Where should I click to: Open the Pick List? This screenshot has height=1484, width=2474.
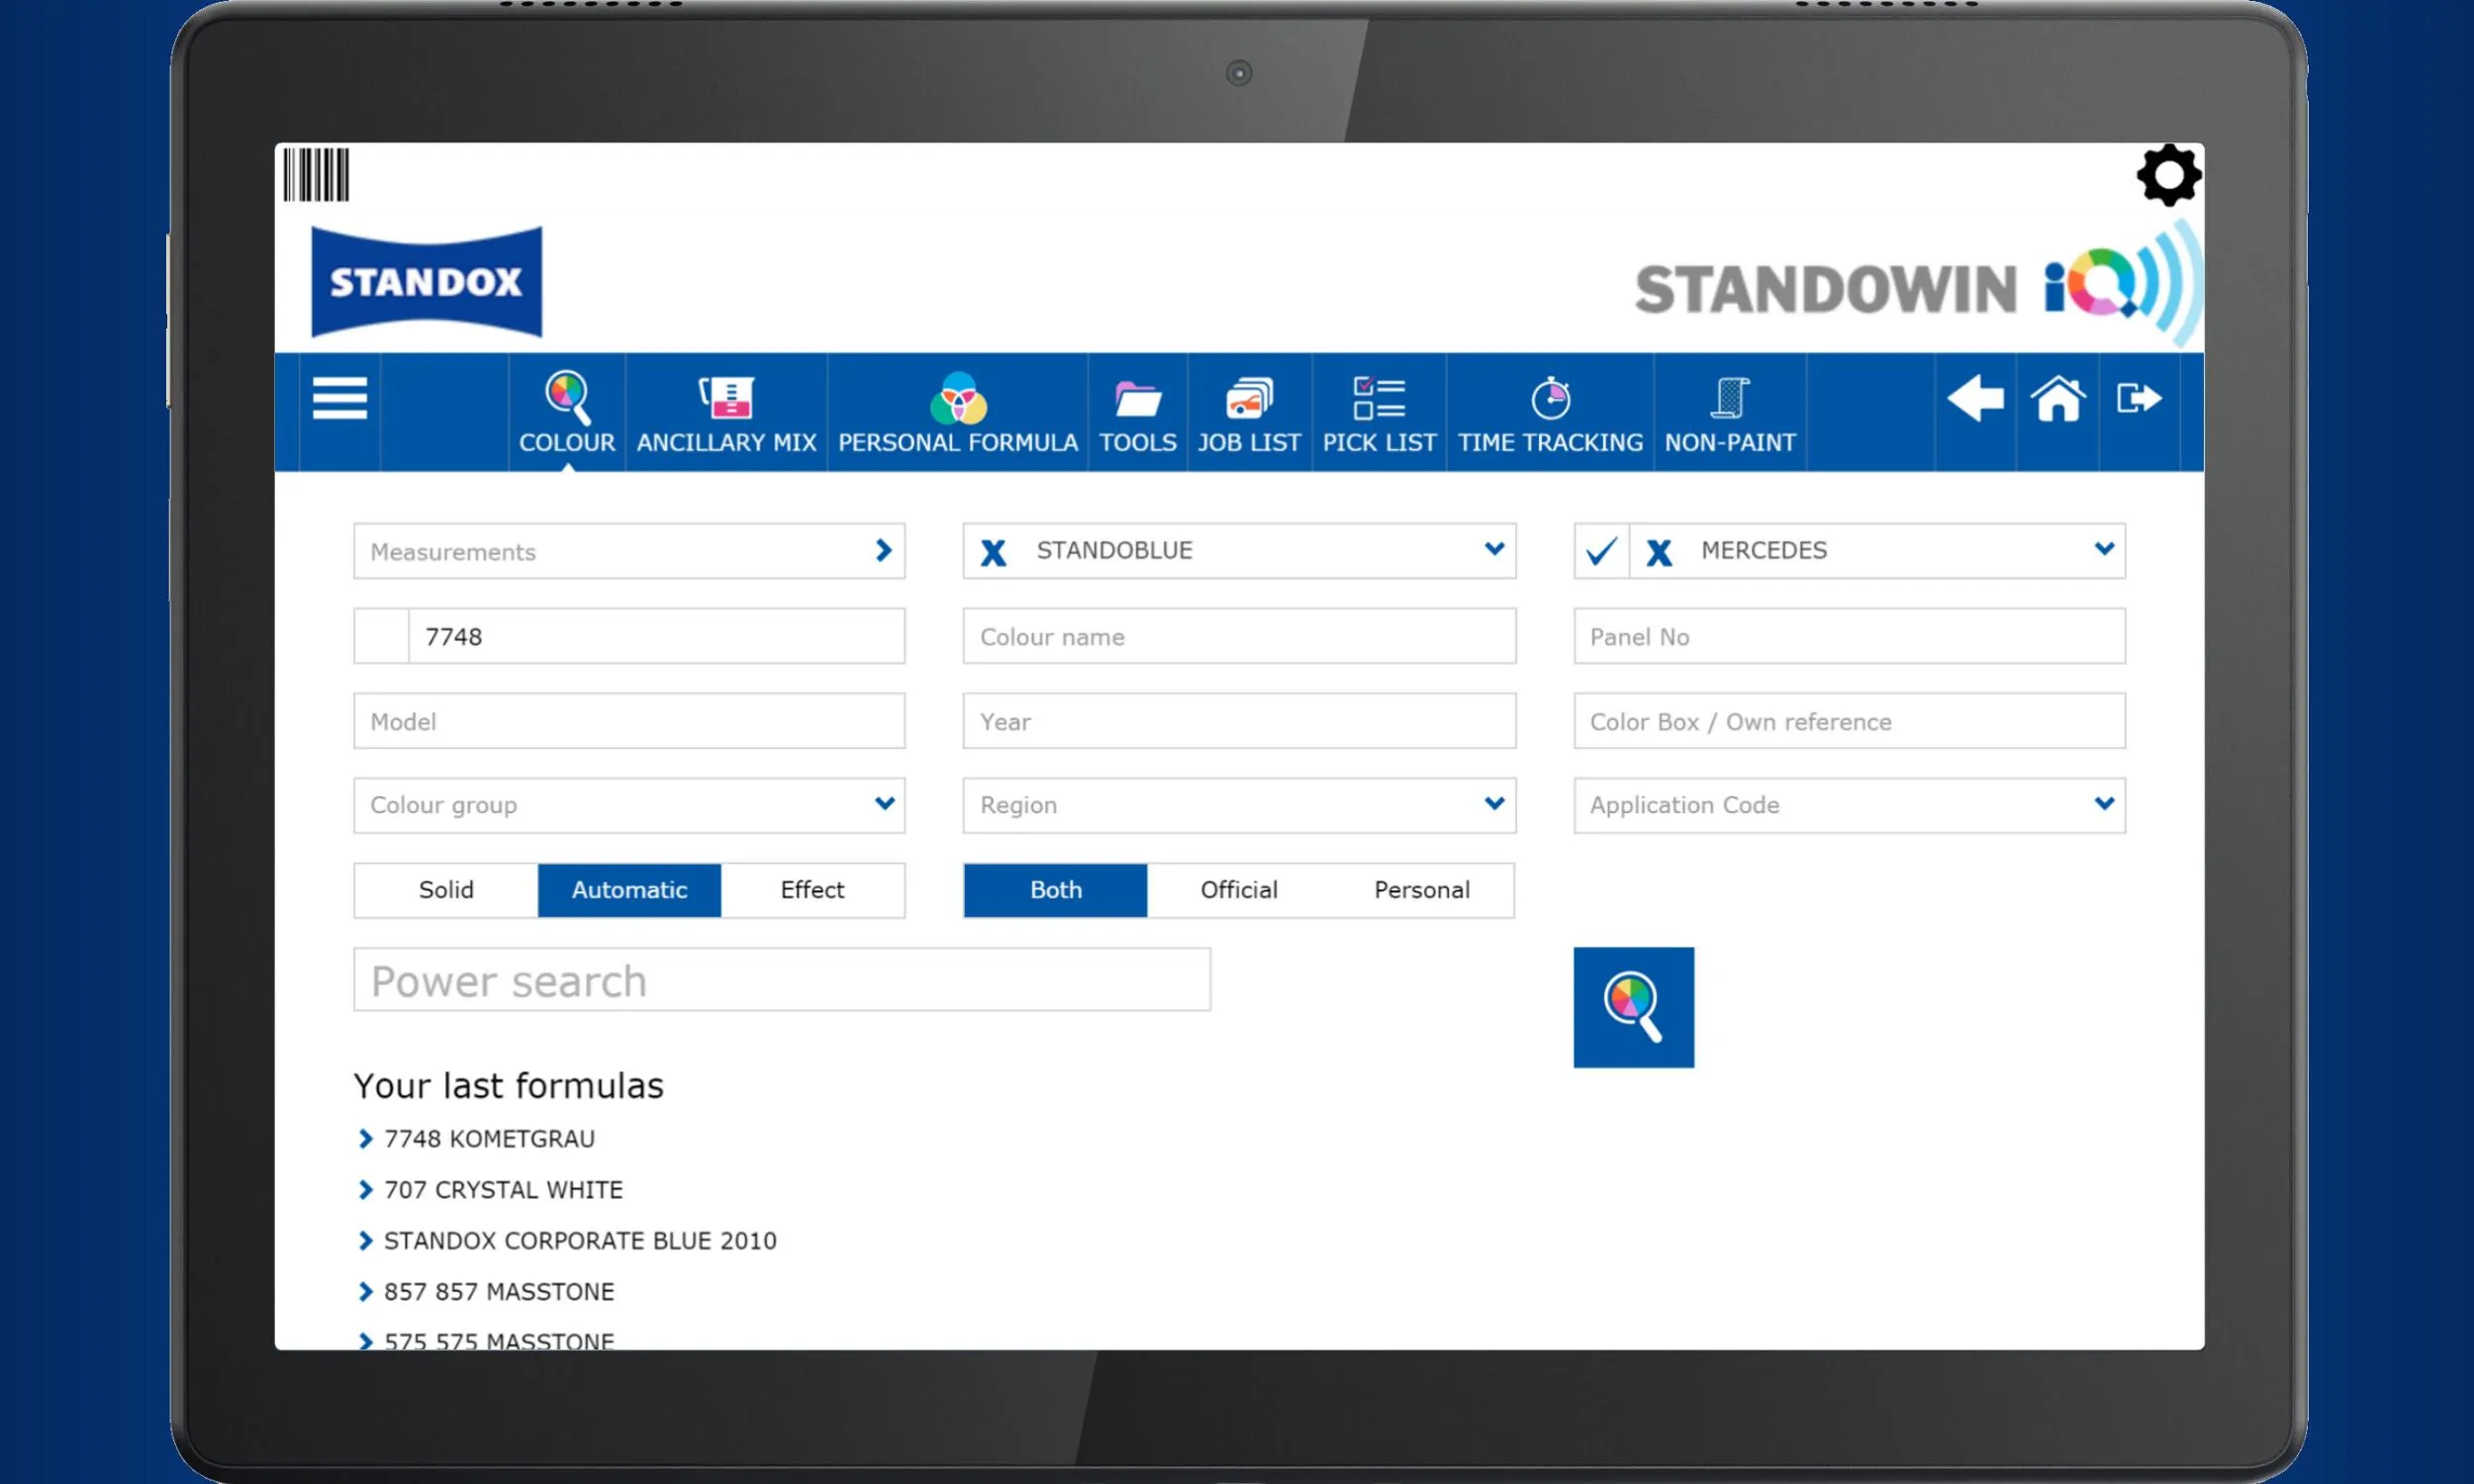click(1379, 412)
